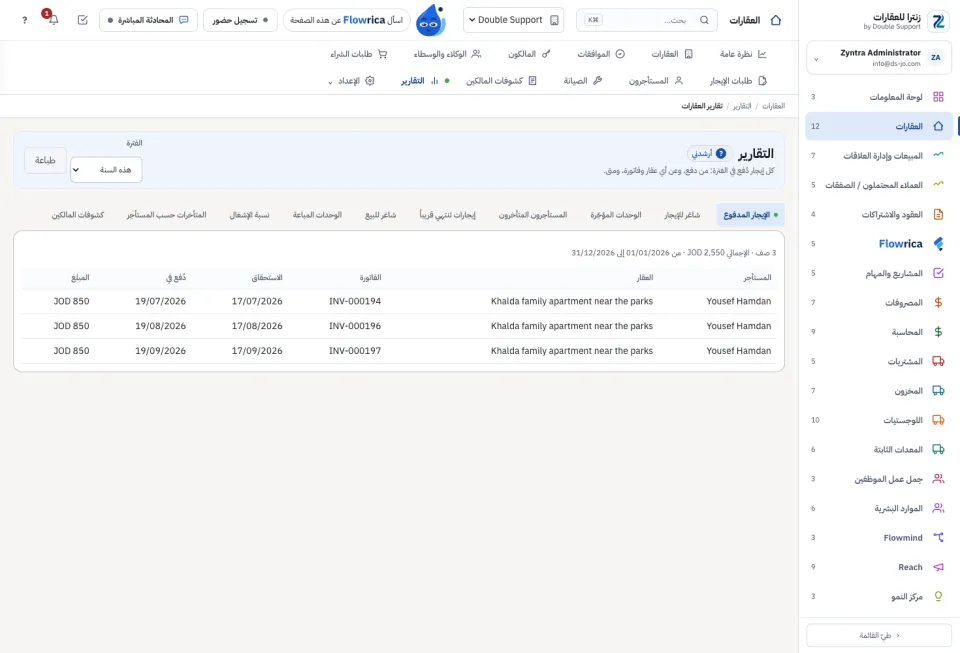960x653 pixels.
Task: Switch to the المتأخرات حسب المستأجر tab
Action: click(167, 215)
